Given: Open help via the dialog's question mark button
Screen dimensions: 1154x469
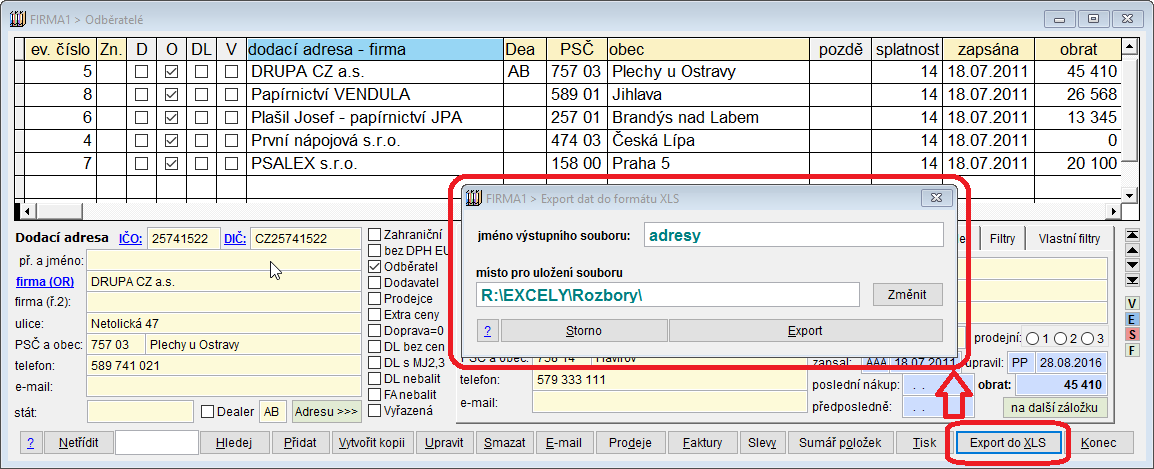Looking at the screenshot, I should point(488,331).
